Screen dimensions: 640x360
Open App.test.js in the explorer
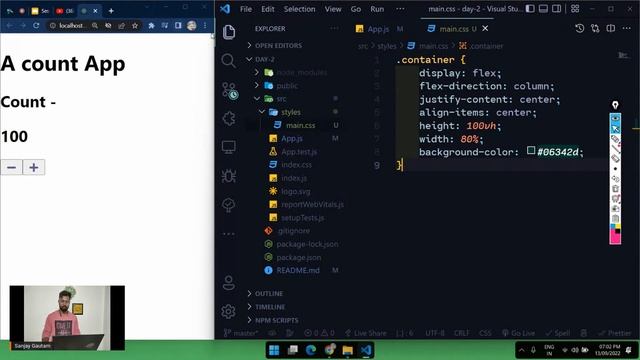coord(299,151)
